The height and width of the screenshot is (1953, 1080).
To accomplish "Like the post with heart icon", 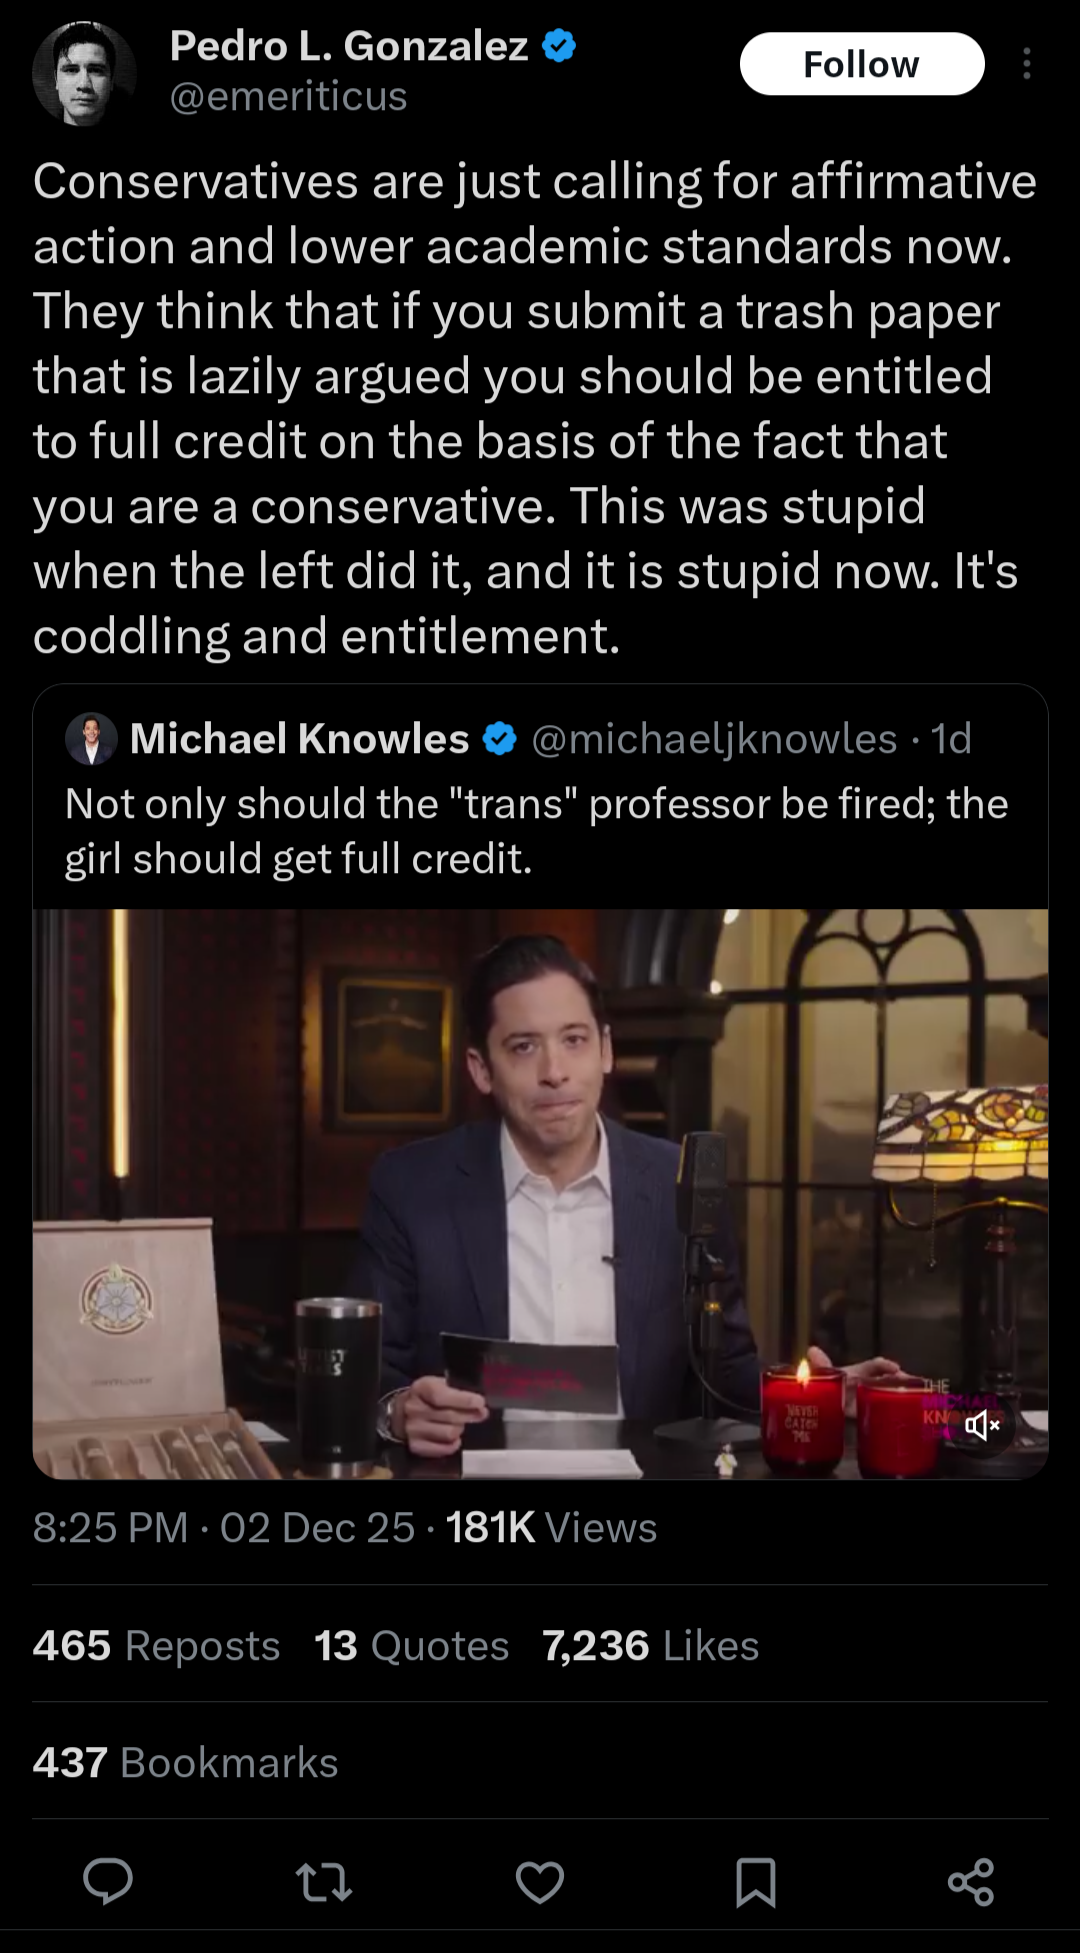I will click(540, 1882).
